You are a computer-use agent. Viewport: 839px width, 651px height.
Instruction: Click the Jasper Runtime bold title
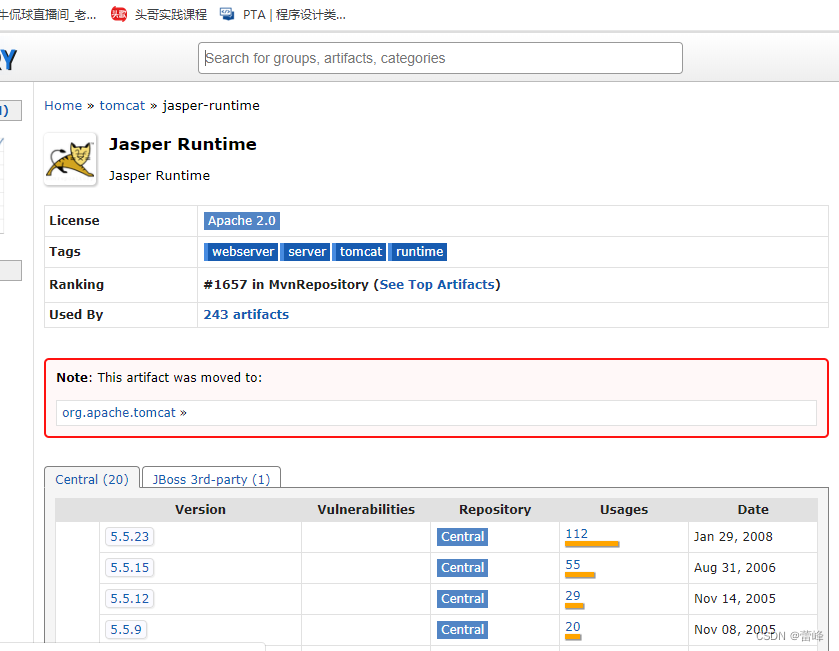[x=182, y=144]
